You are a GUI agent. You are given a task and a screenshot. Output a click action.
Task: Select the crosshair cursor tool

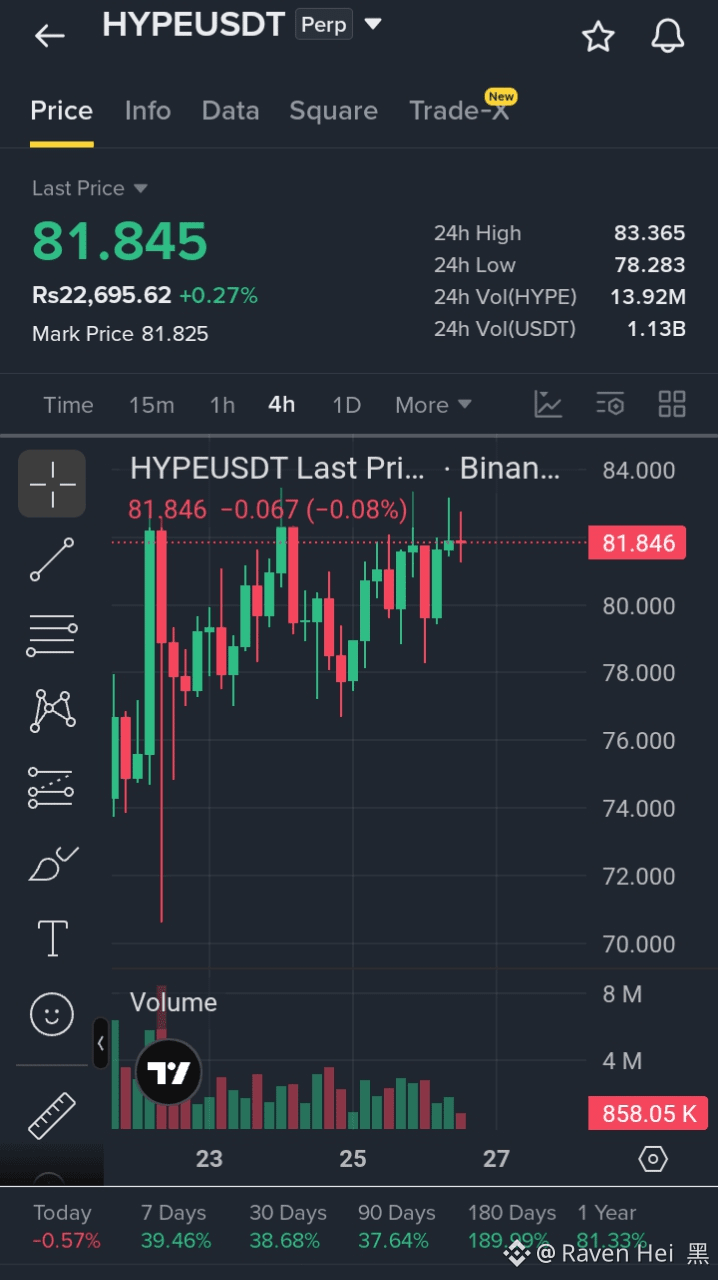point(52,483)
